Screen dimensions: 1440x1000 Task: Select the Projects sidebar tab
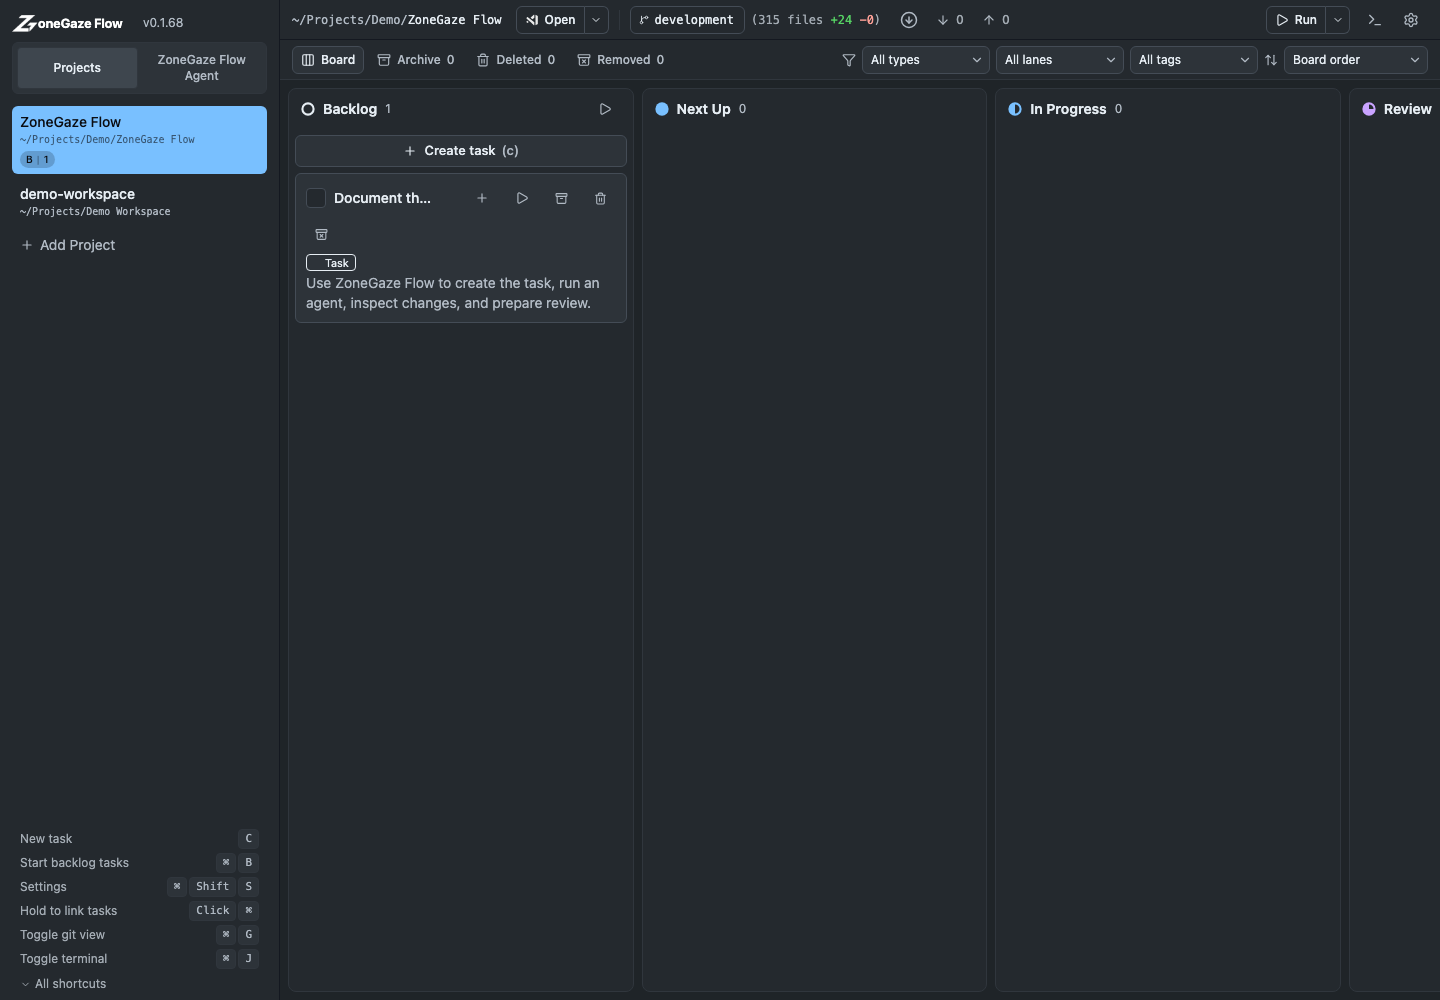(x=77, y=68)
